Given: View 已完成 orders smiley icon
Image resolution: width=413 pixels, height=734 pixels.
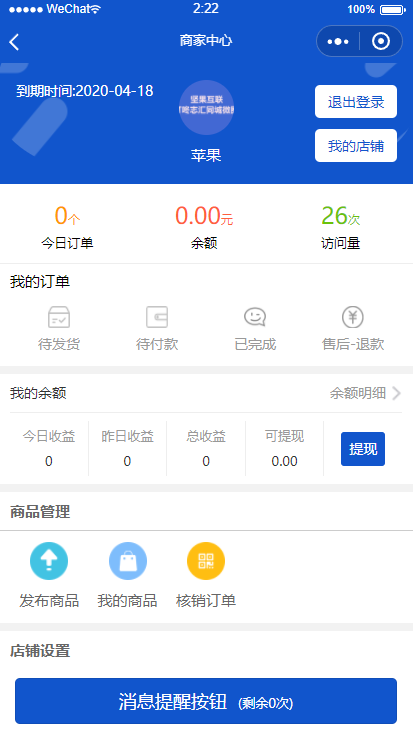Looking at the screenshot, I should pos(255,317).
